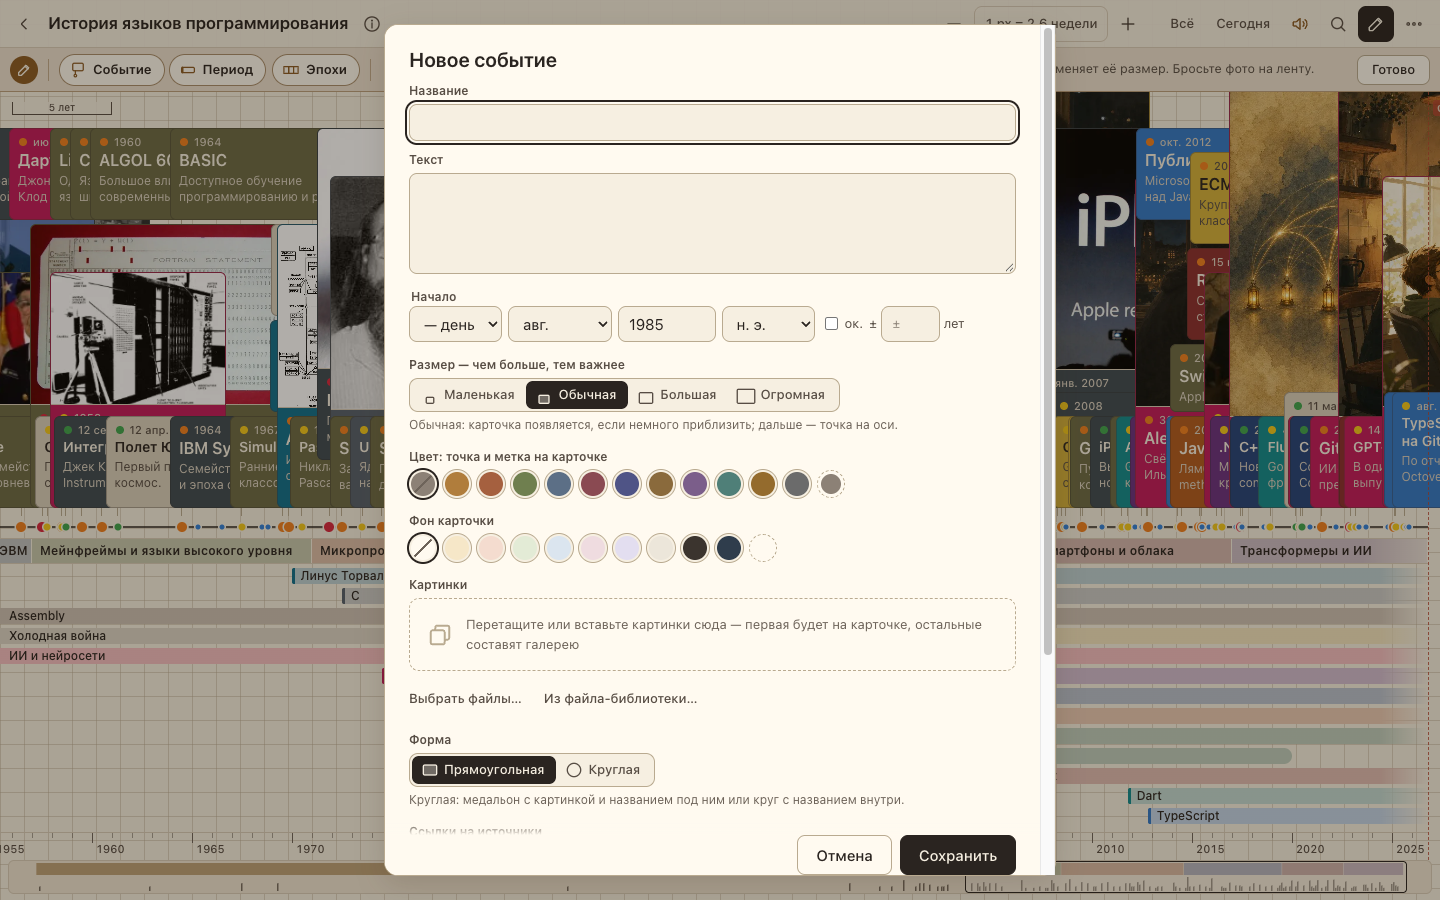
Task: Click the Эпохи toolbar button
Action: [316, 70]
